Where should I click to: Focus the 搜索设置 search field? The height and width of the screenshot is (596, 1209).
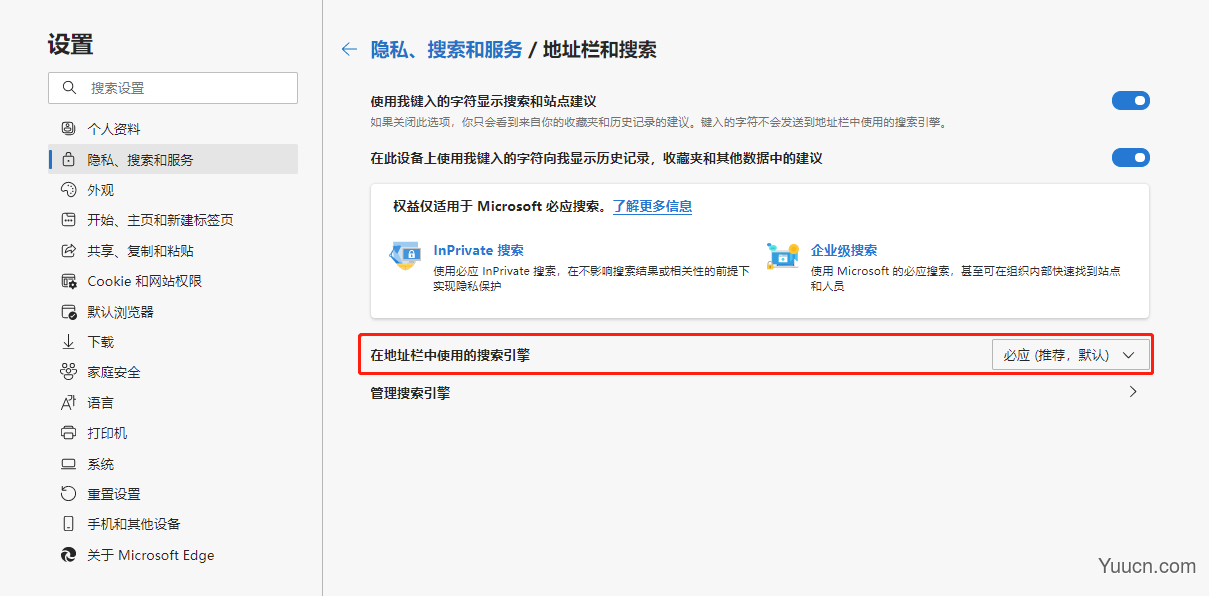click(x=173, y=88)
